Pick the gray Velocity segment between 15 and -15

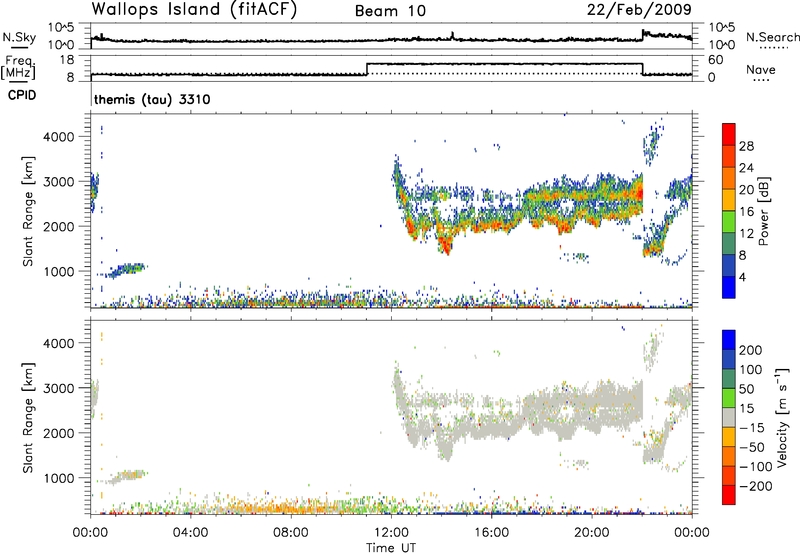coord(729,418)
